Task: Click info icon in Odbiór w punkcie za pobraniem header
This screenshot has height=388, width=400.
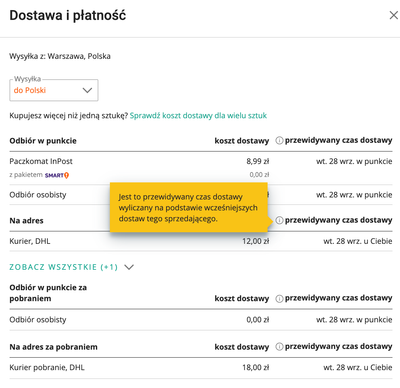Action: [x=279, y=298]
